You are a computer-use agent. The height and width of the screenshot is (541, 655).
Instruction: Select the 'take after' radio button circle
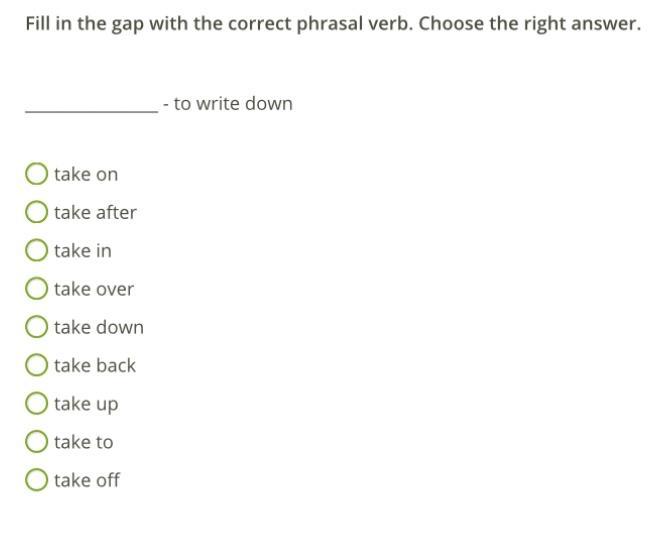(x=36, y=212)
